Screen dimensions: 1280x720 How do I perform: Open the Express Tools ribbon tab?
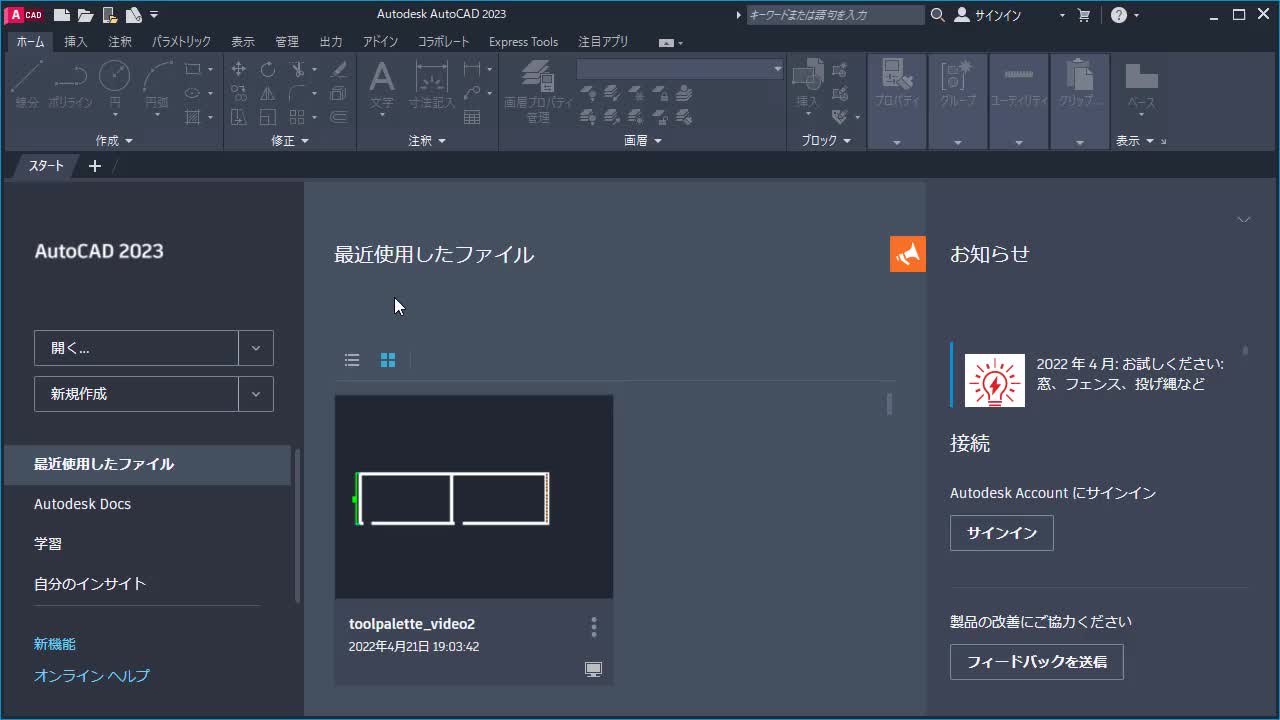pos(523,42)
